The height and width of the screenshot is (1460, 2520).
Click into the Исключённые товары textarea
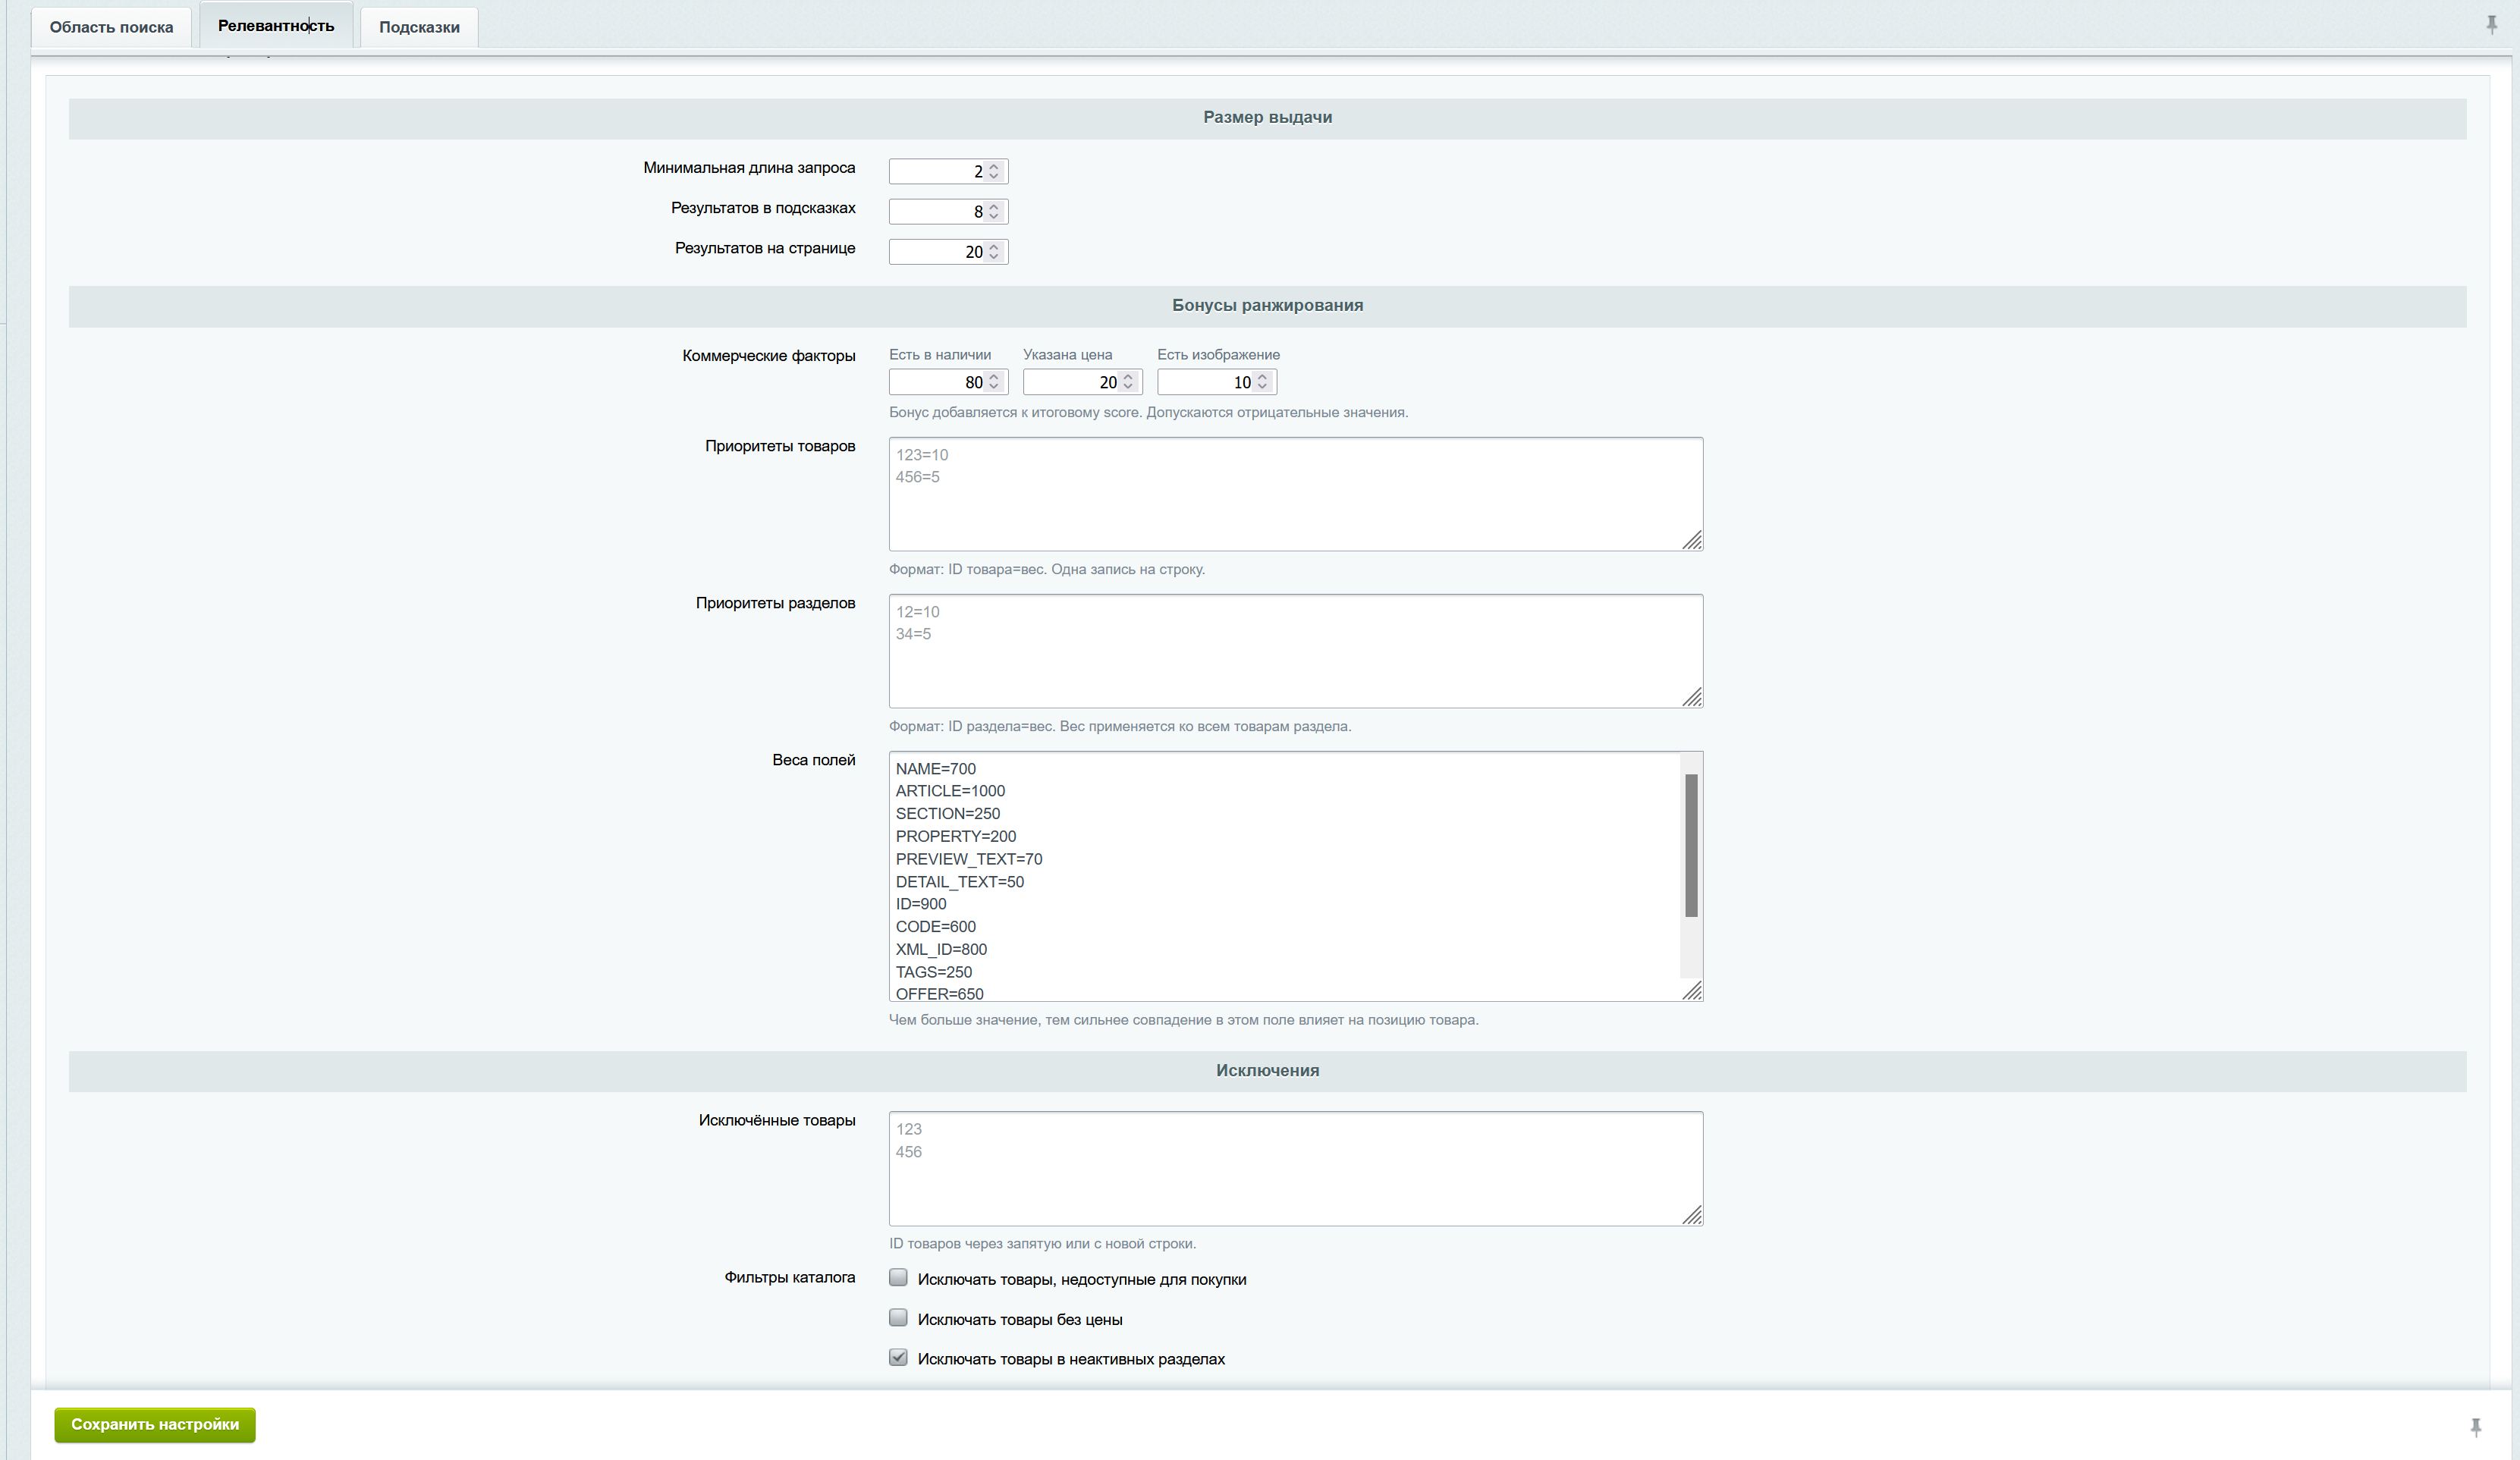pos(1296,1168)
